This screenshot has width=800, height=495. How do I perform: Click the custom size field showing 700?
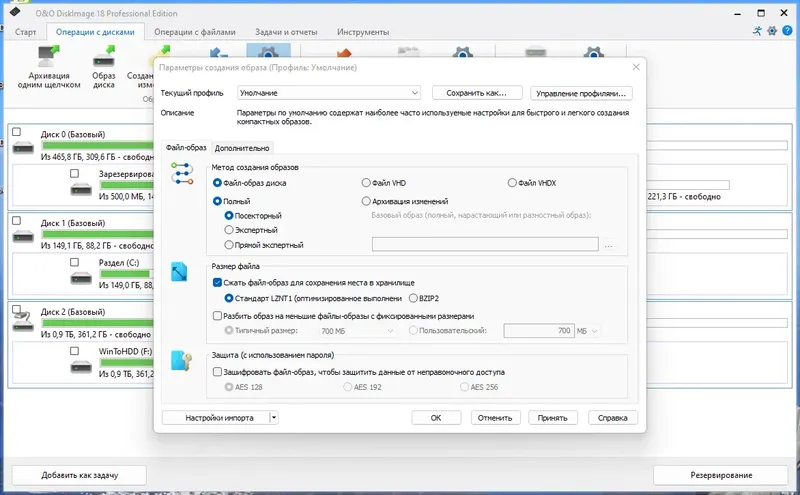(x=539, y=331)
